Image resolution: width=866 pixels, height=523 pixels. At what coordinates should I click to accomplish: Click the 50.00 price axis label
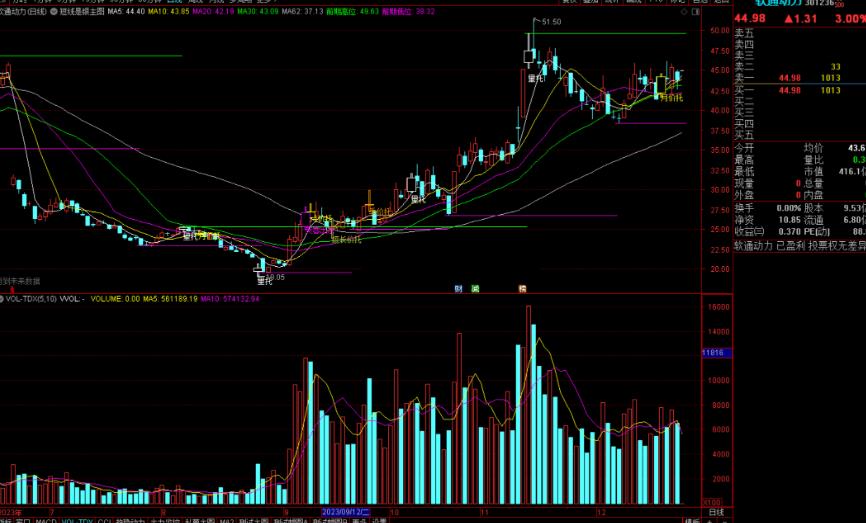(x=720, y=31)
